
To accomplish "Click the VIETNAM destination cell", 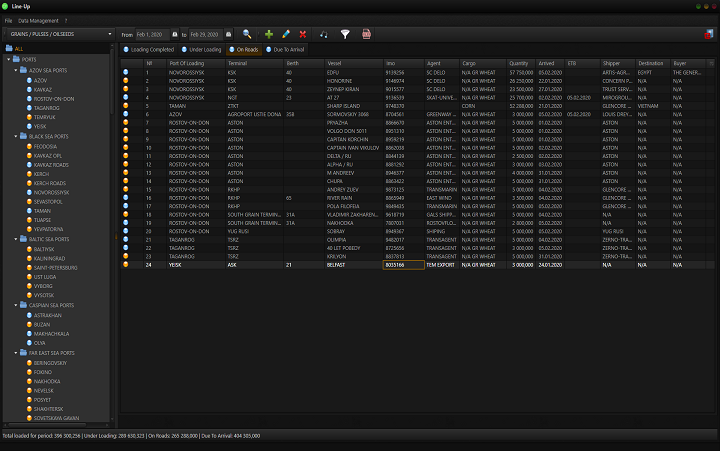I will [x=653, y=106].
